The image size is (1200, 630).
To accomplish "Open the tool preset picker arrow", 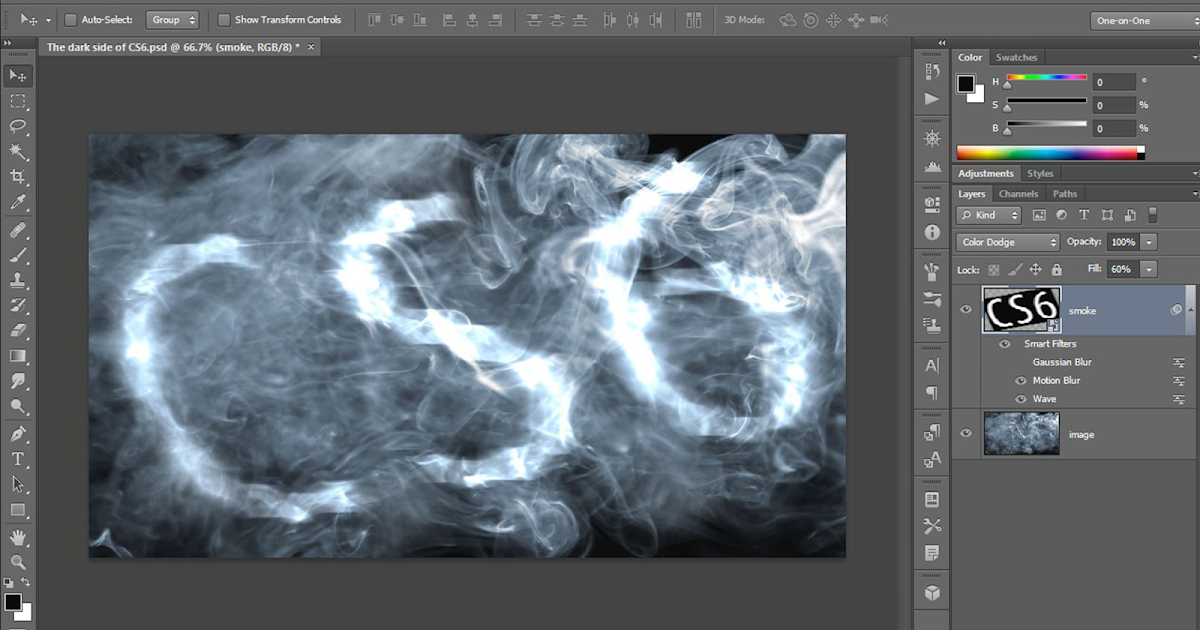I will [48, 20].
